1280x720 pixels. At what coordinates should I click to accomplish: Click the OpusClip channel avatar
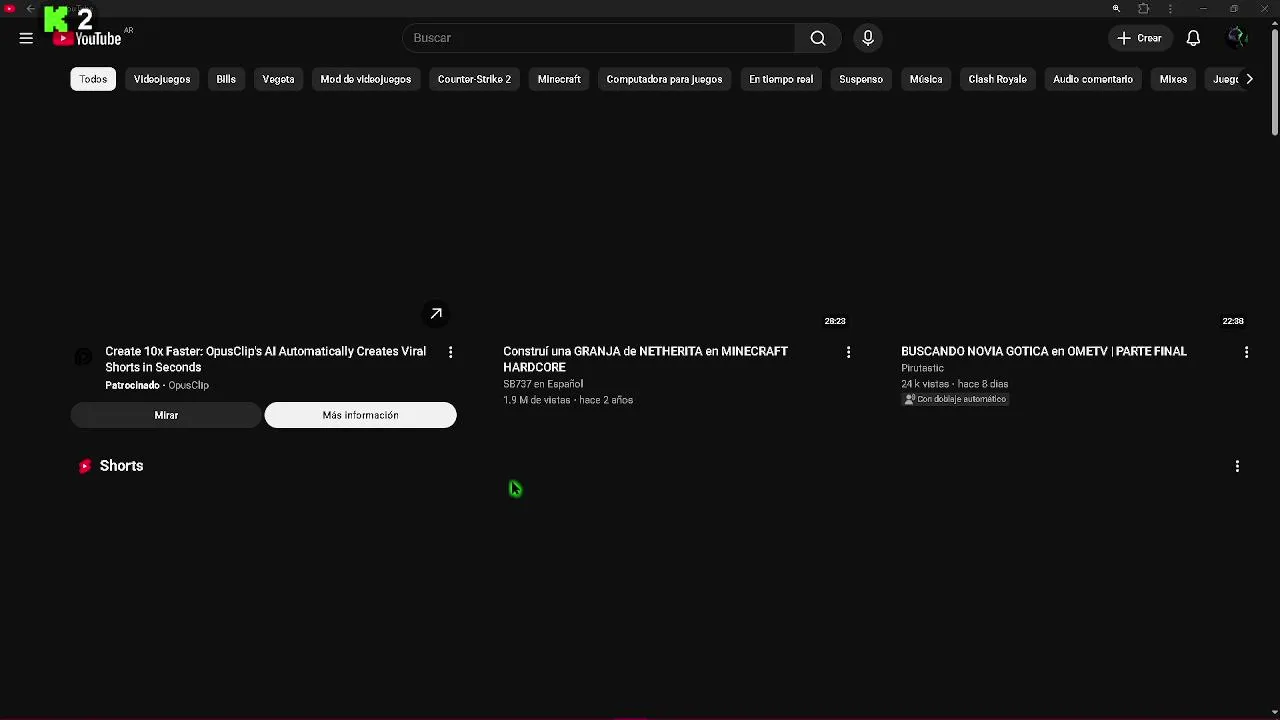tap(84, 356)
